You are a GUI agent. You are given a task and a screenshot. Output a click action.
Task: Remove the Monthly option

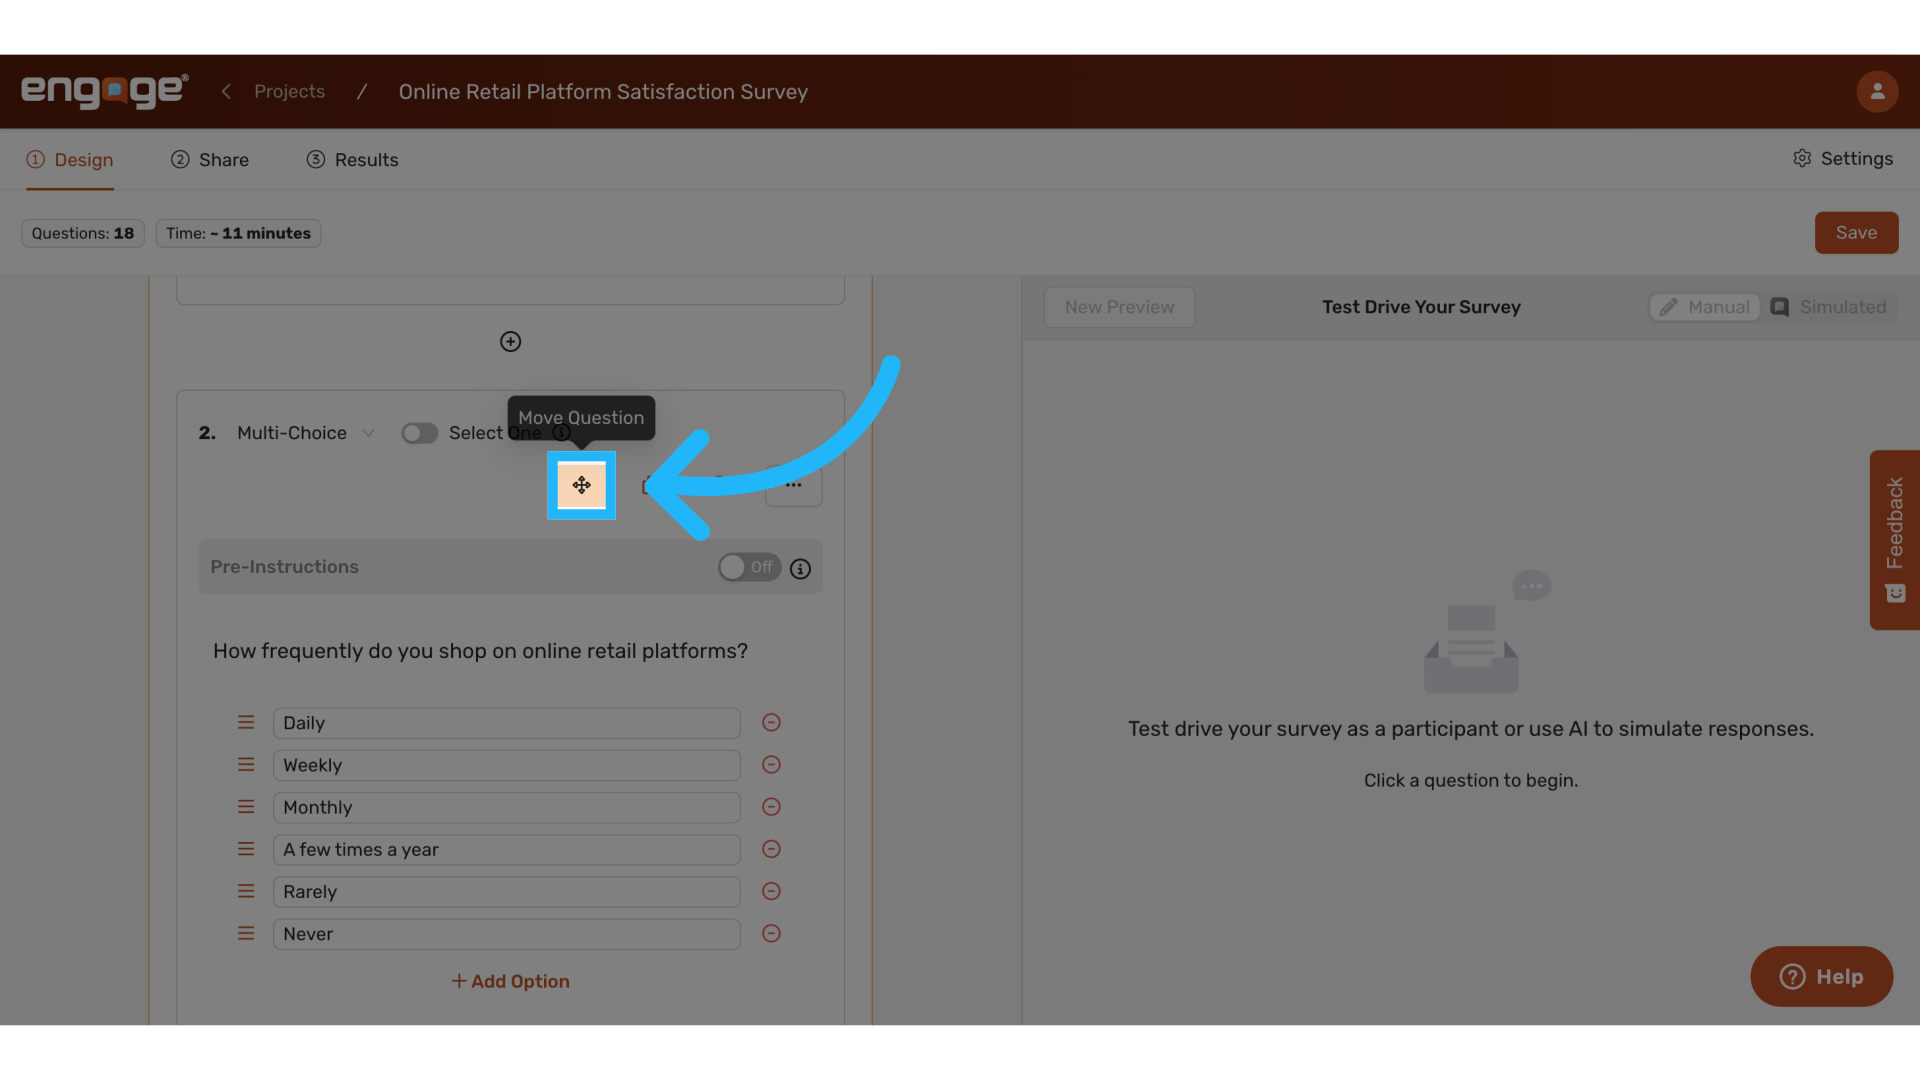tap(771, 807)
